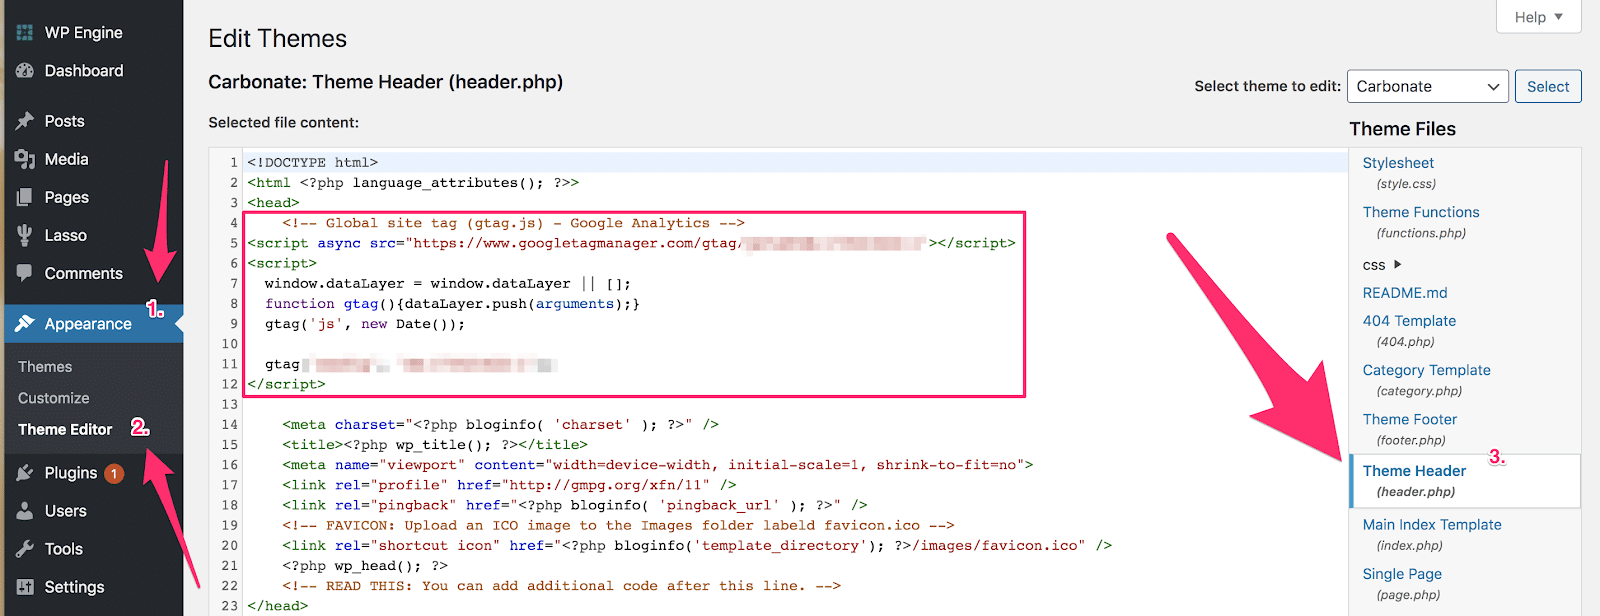Click meta viewport code line 16
The width and height of the screenshot is (1600, 616).
click(658, 465)
